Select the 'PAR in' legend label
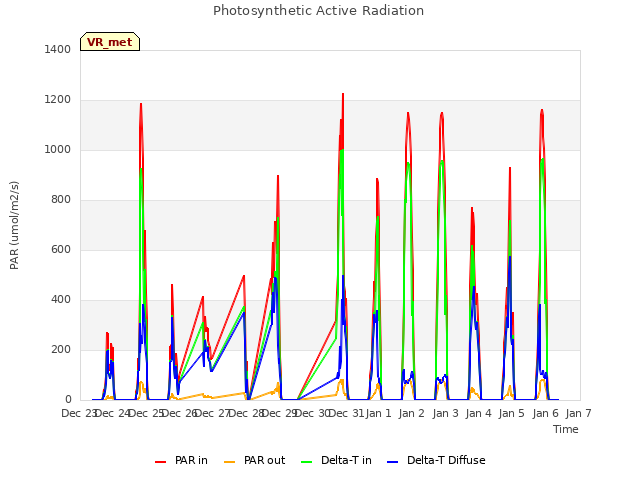This screenshot has width=640, height=480. 191,460
